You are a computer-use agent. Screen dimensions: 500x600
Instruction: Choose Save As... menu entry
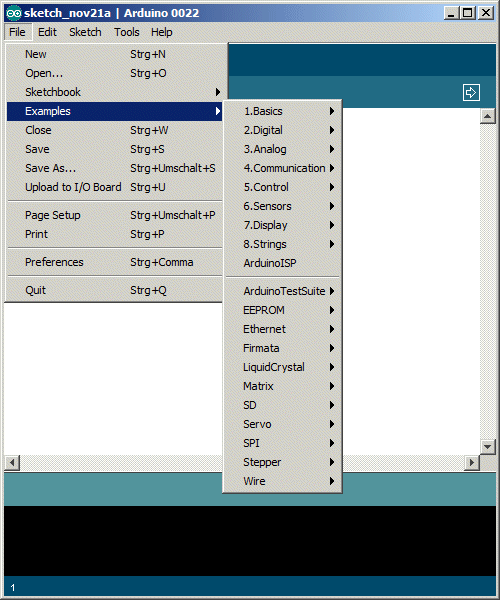[x=114, y=168]
